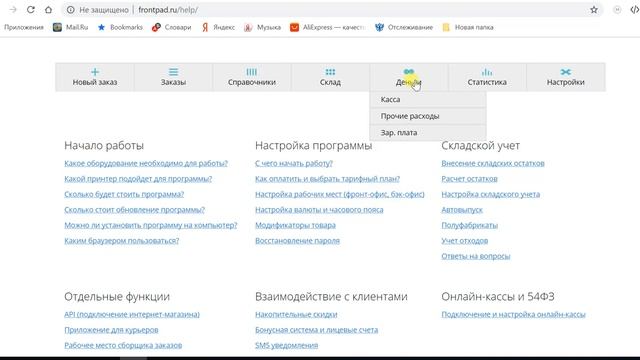
Task: Open link Бонусная система и лицевые счета
Action: 316,330
